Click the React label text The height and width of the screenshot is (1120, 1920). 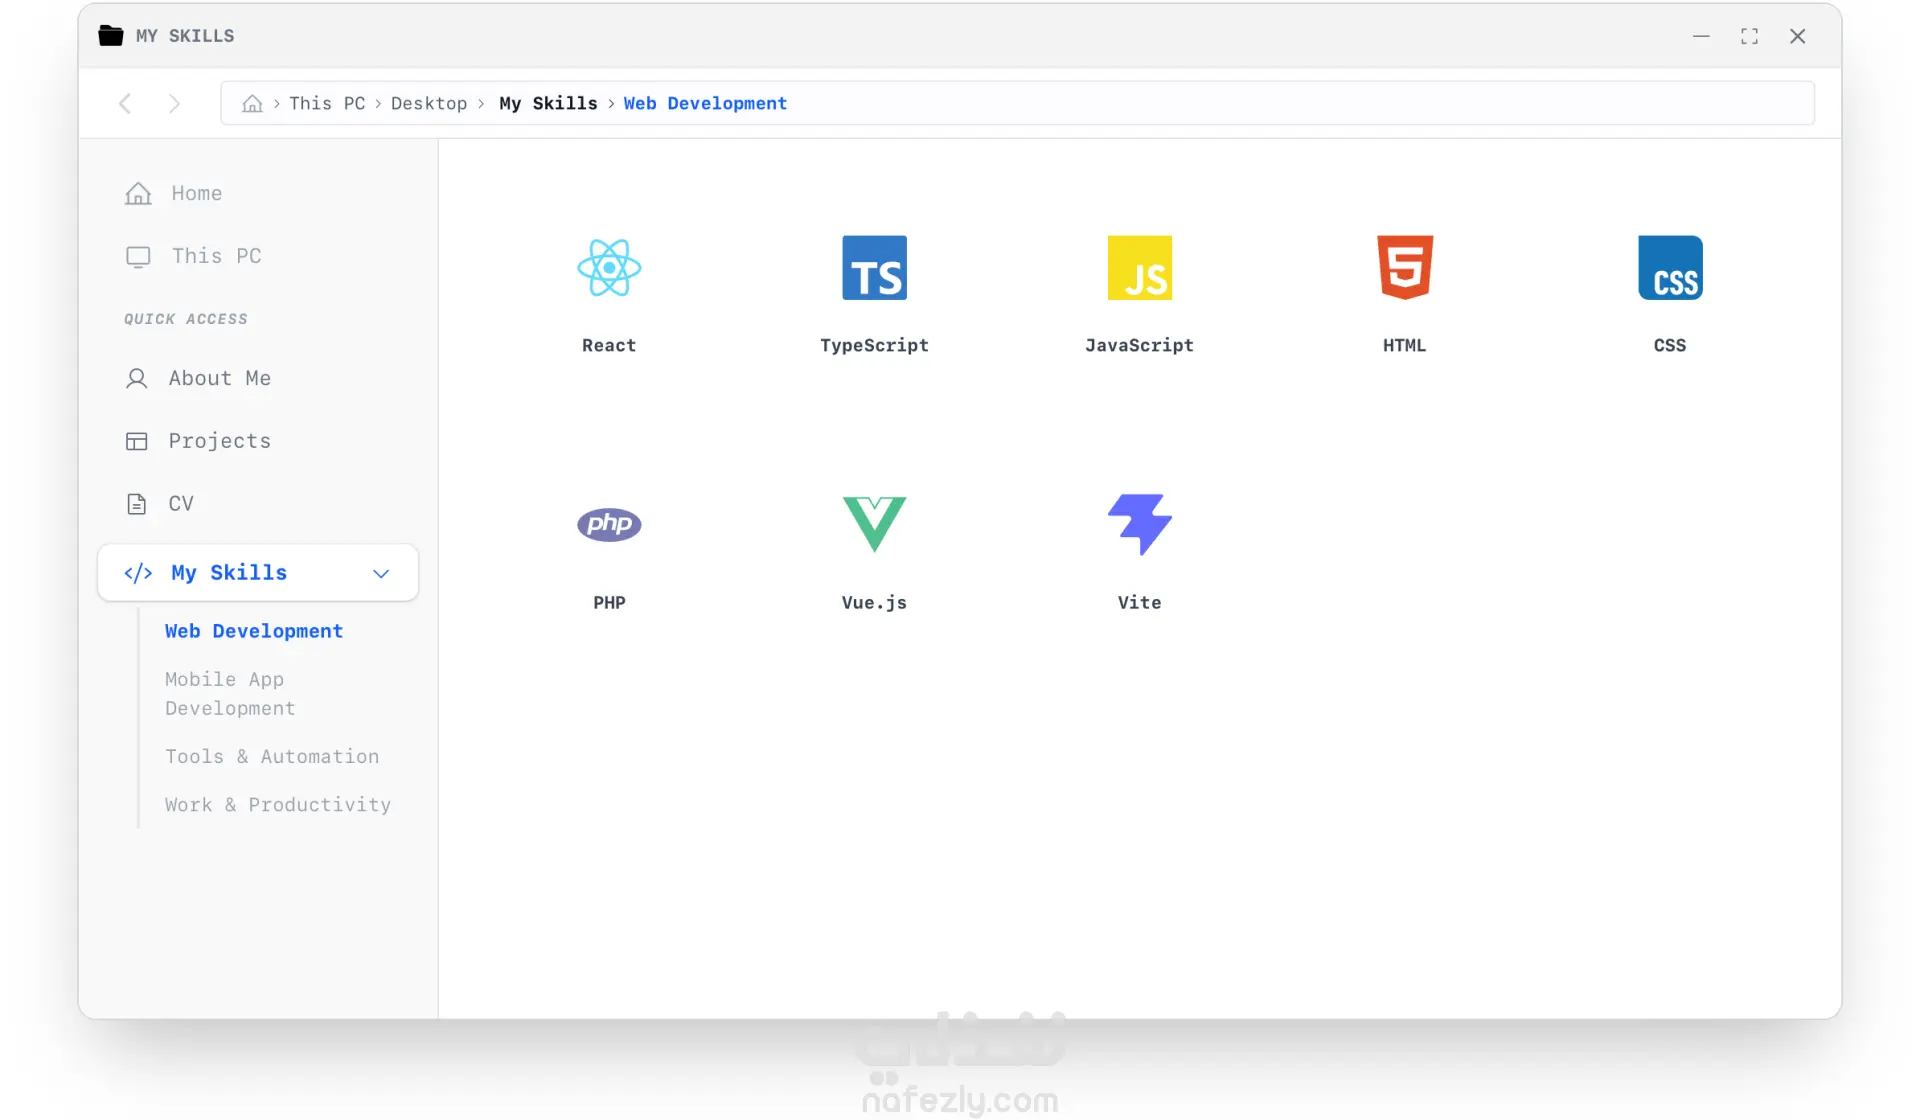pos(609,345)
